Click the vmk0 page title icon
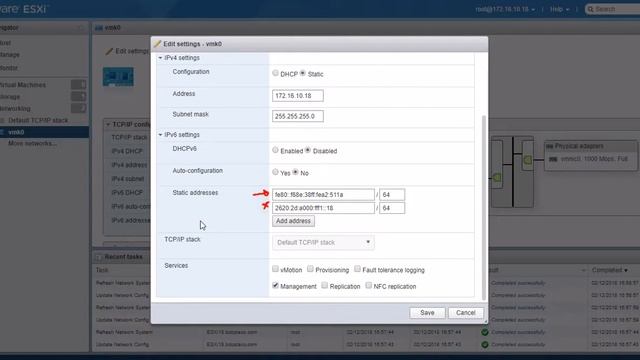The height and width of the screenshot is (360, 640). [98, 28]
